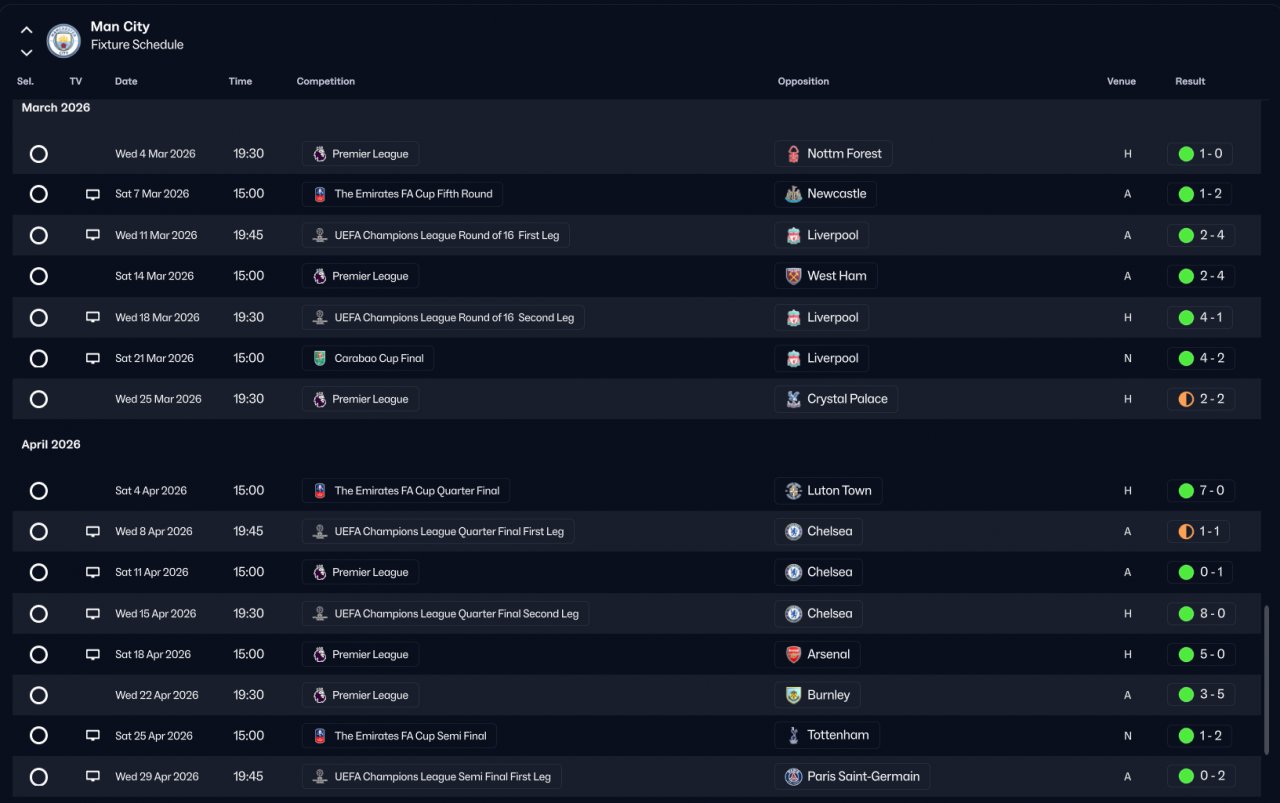
Task: Go to previous club with up chevron
Action: pos(27,30)
